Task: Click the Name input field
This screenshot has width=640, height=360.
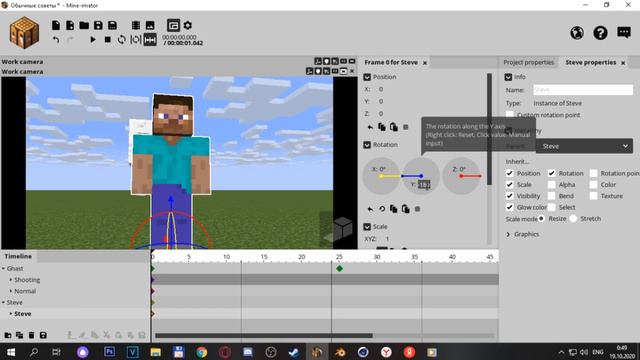Action: (583, 90)
